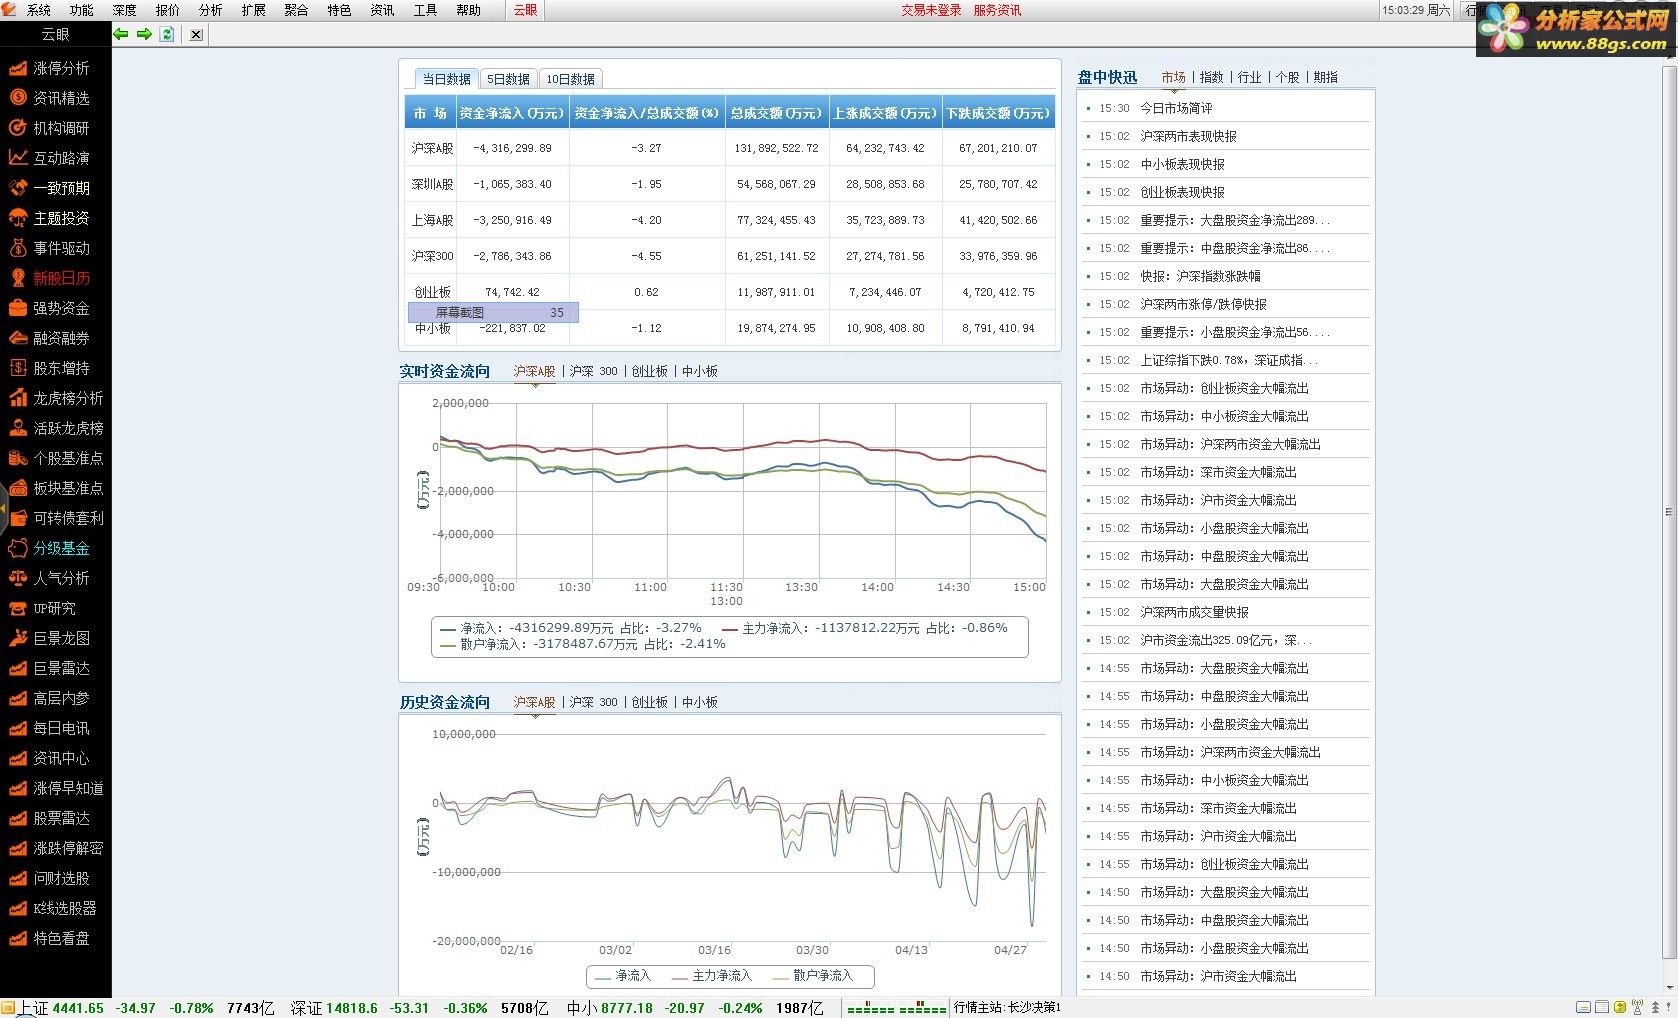The height and width of the screenshot is (1018, 1678).
Task: Open the 分析 menu
Action: 211,10
